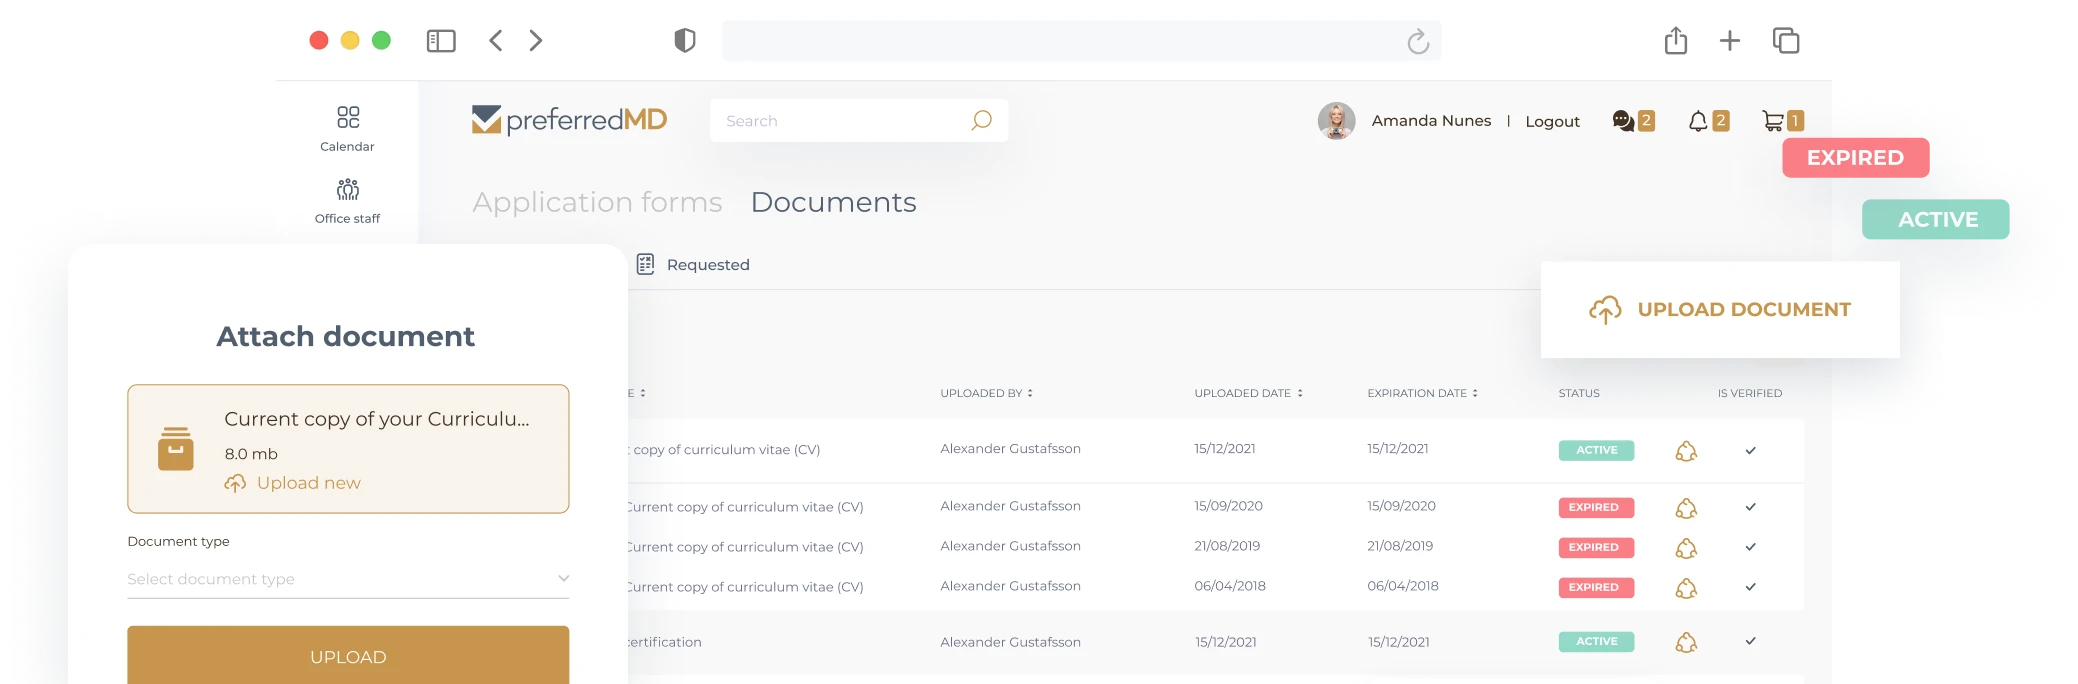Click the search magnifier icon
This screenshot has width=2078, height=684.
tap(981, 120)
